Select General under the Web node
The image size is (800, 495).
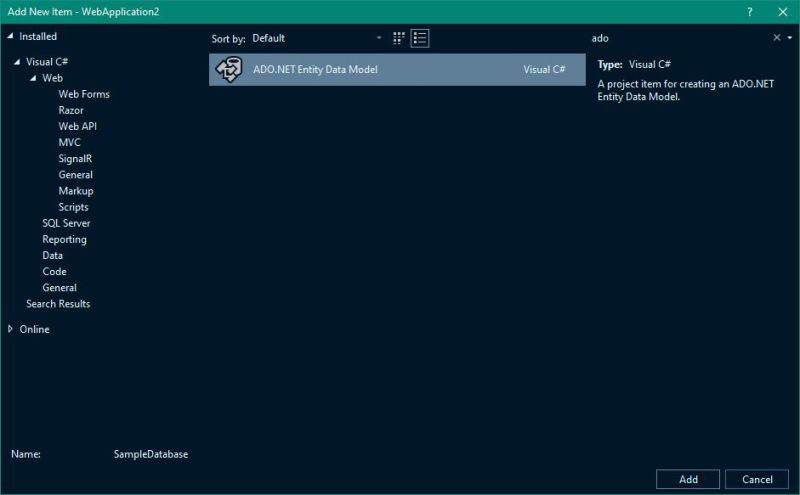76,175
